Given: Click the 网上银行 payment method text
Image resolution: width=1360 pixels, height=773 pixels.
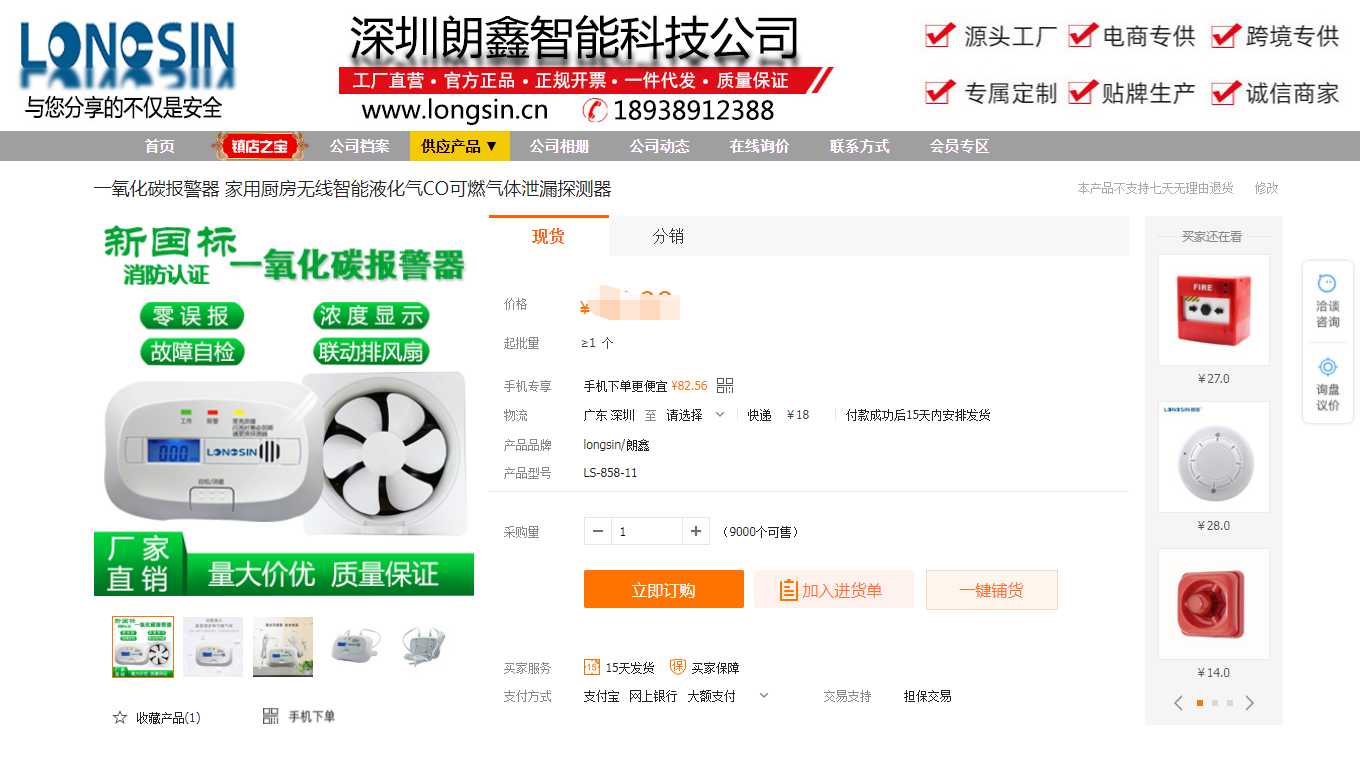Looking at the screenshot, I should point(653,696).
